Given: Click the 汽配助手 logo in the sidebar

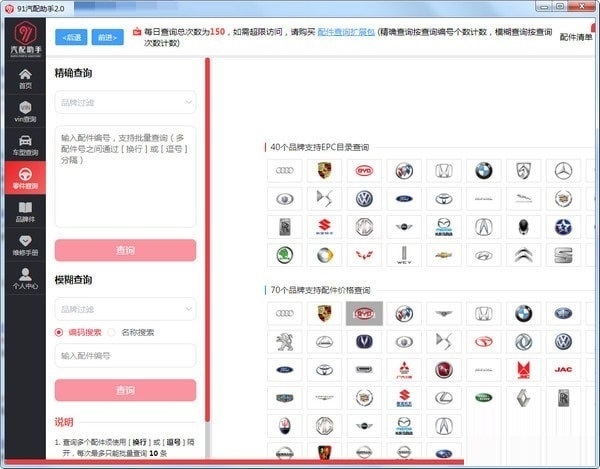Looking at the screenshot, I should coord(25,37).
